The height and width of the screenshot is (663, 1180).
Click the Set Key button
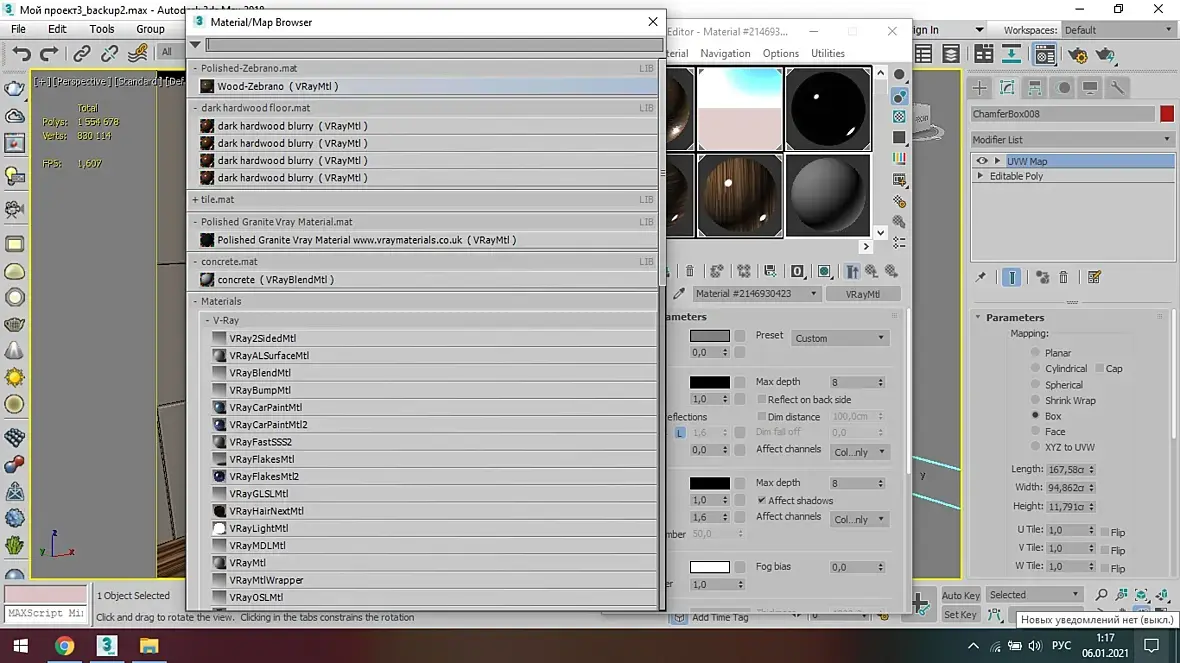pos(960,615)
